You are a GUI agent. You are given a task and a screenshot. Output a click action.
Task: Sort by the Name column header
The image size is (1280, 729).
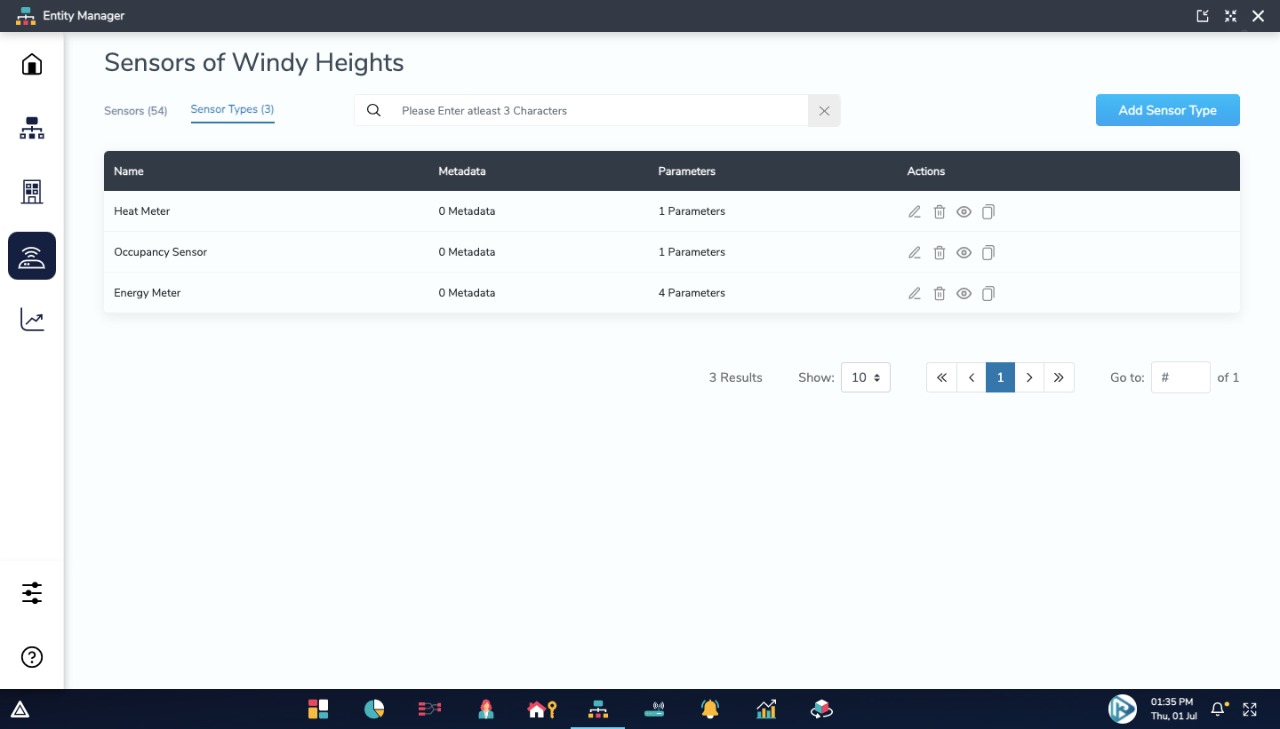(x=129, y=171)
